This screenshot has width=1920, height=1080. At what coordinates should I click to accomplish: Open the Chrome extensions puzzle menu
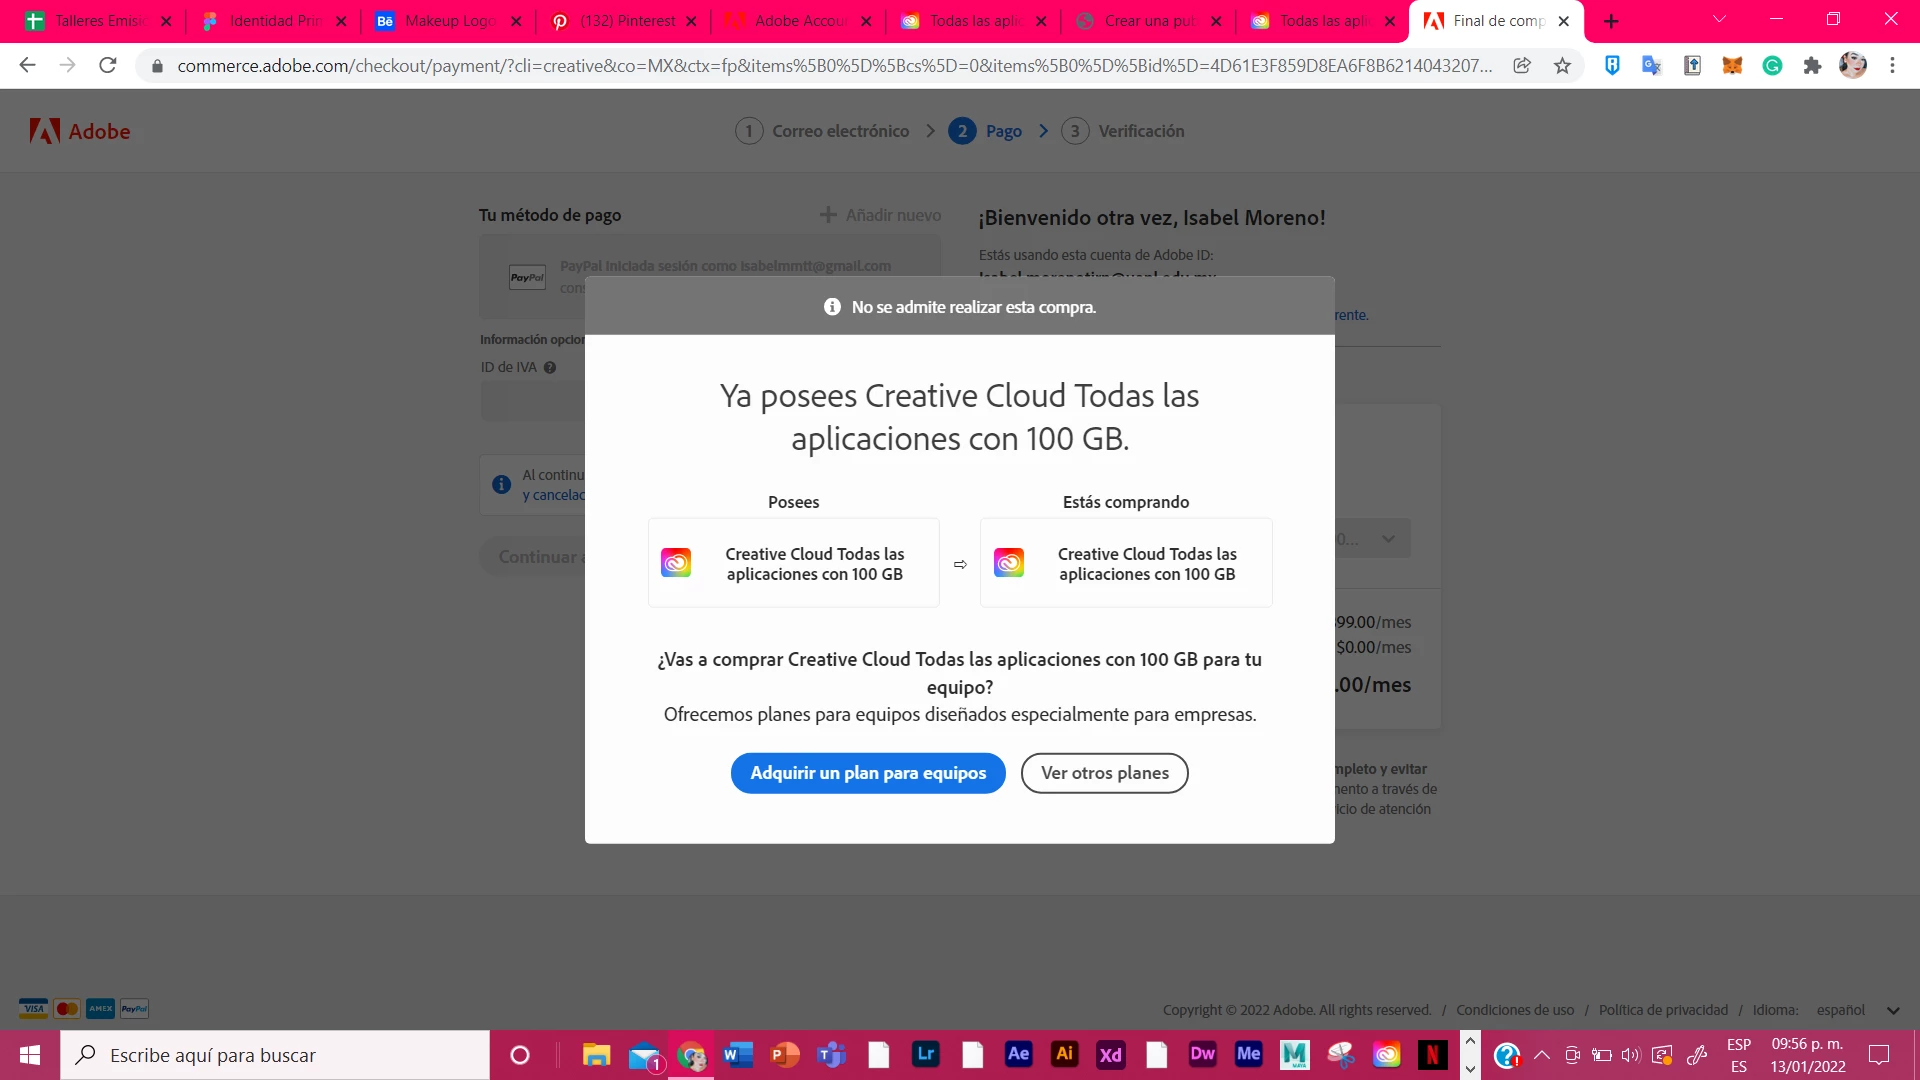click(x=1812, y=65)
